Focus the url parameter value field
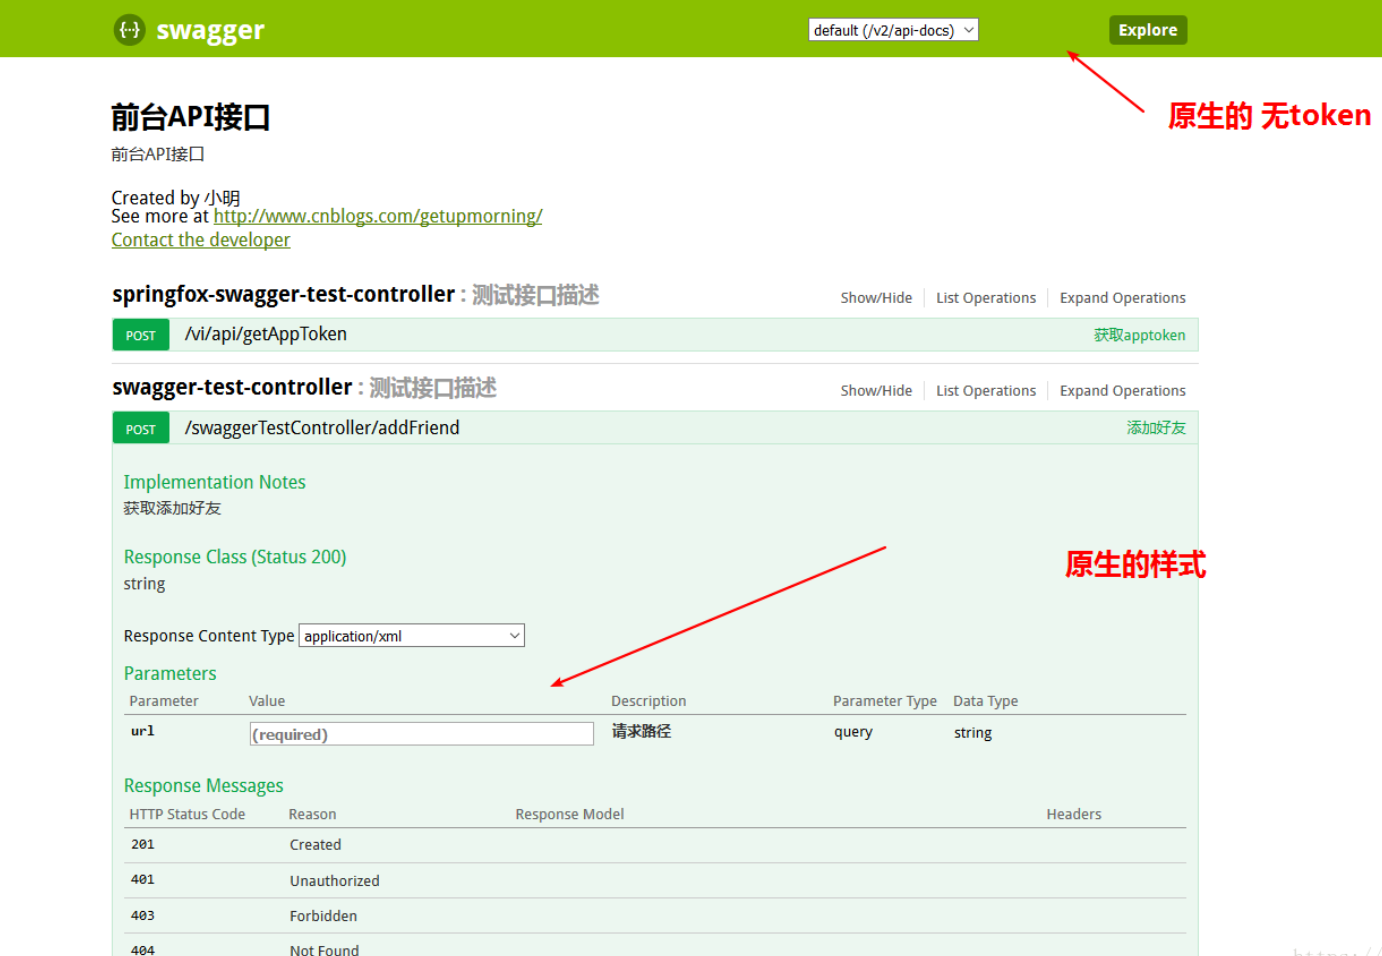 click(422, 734)
